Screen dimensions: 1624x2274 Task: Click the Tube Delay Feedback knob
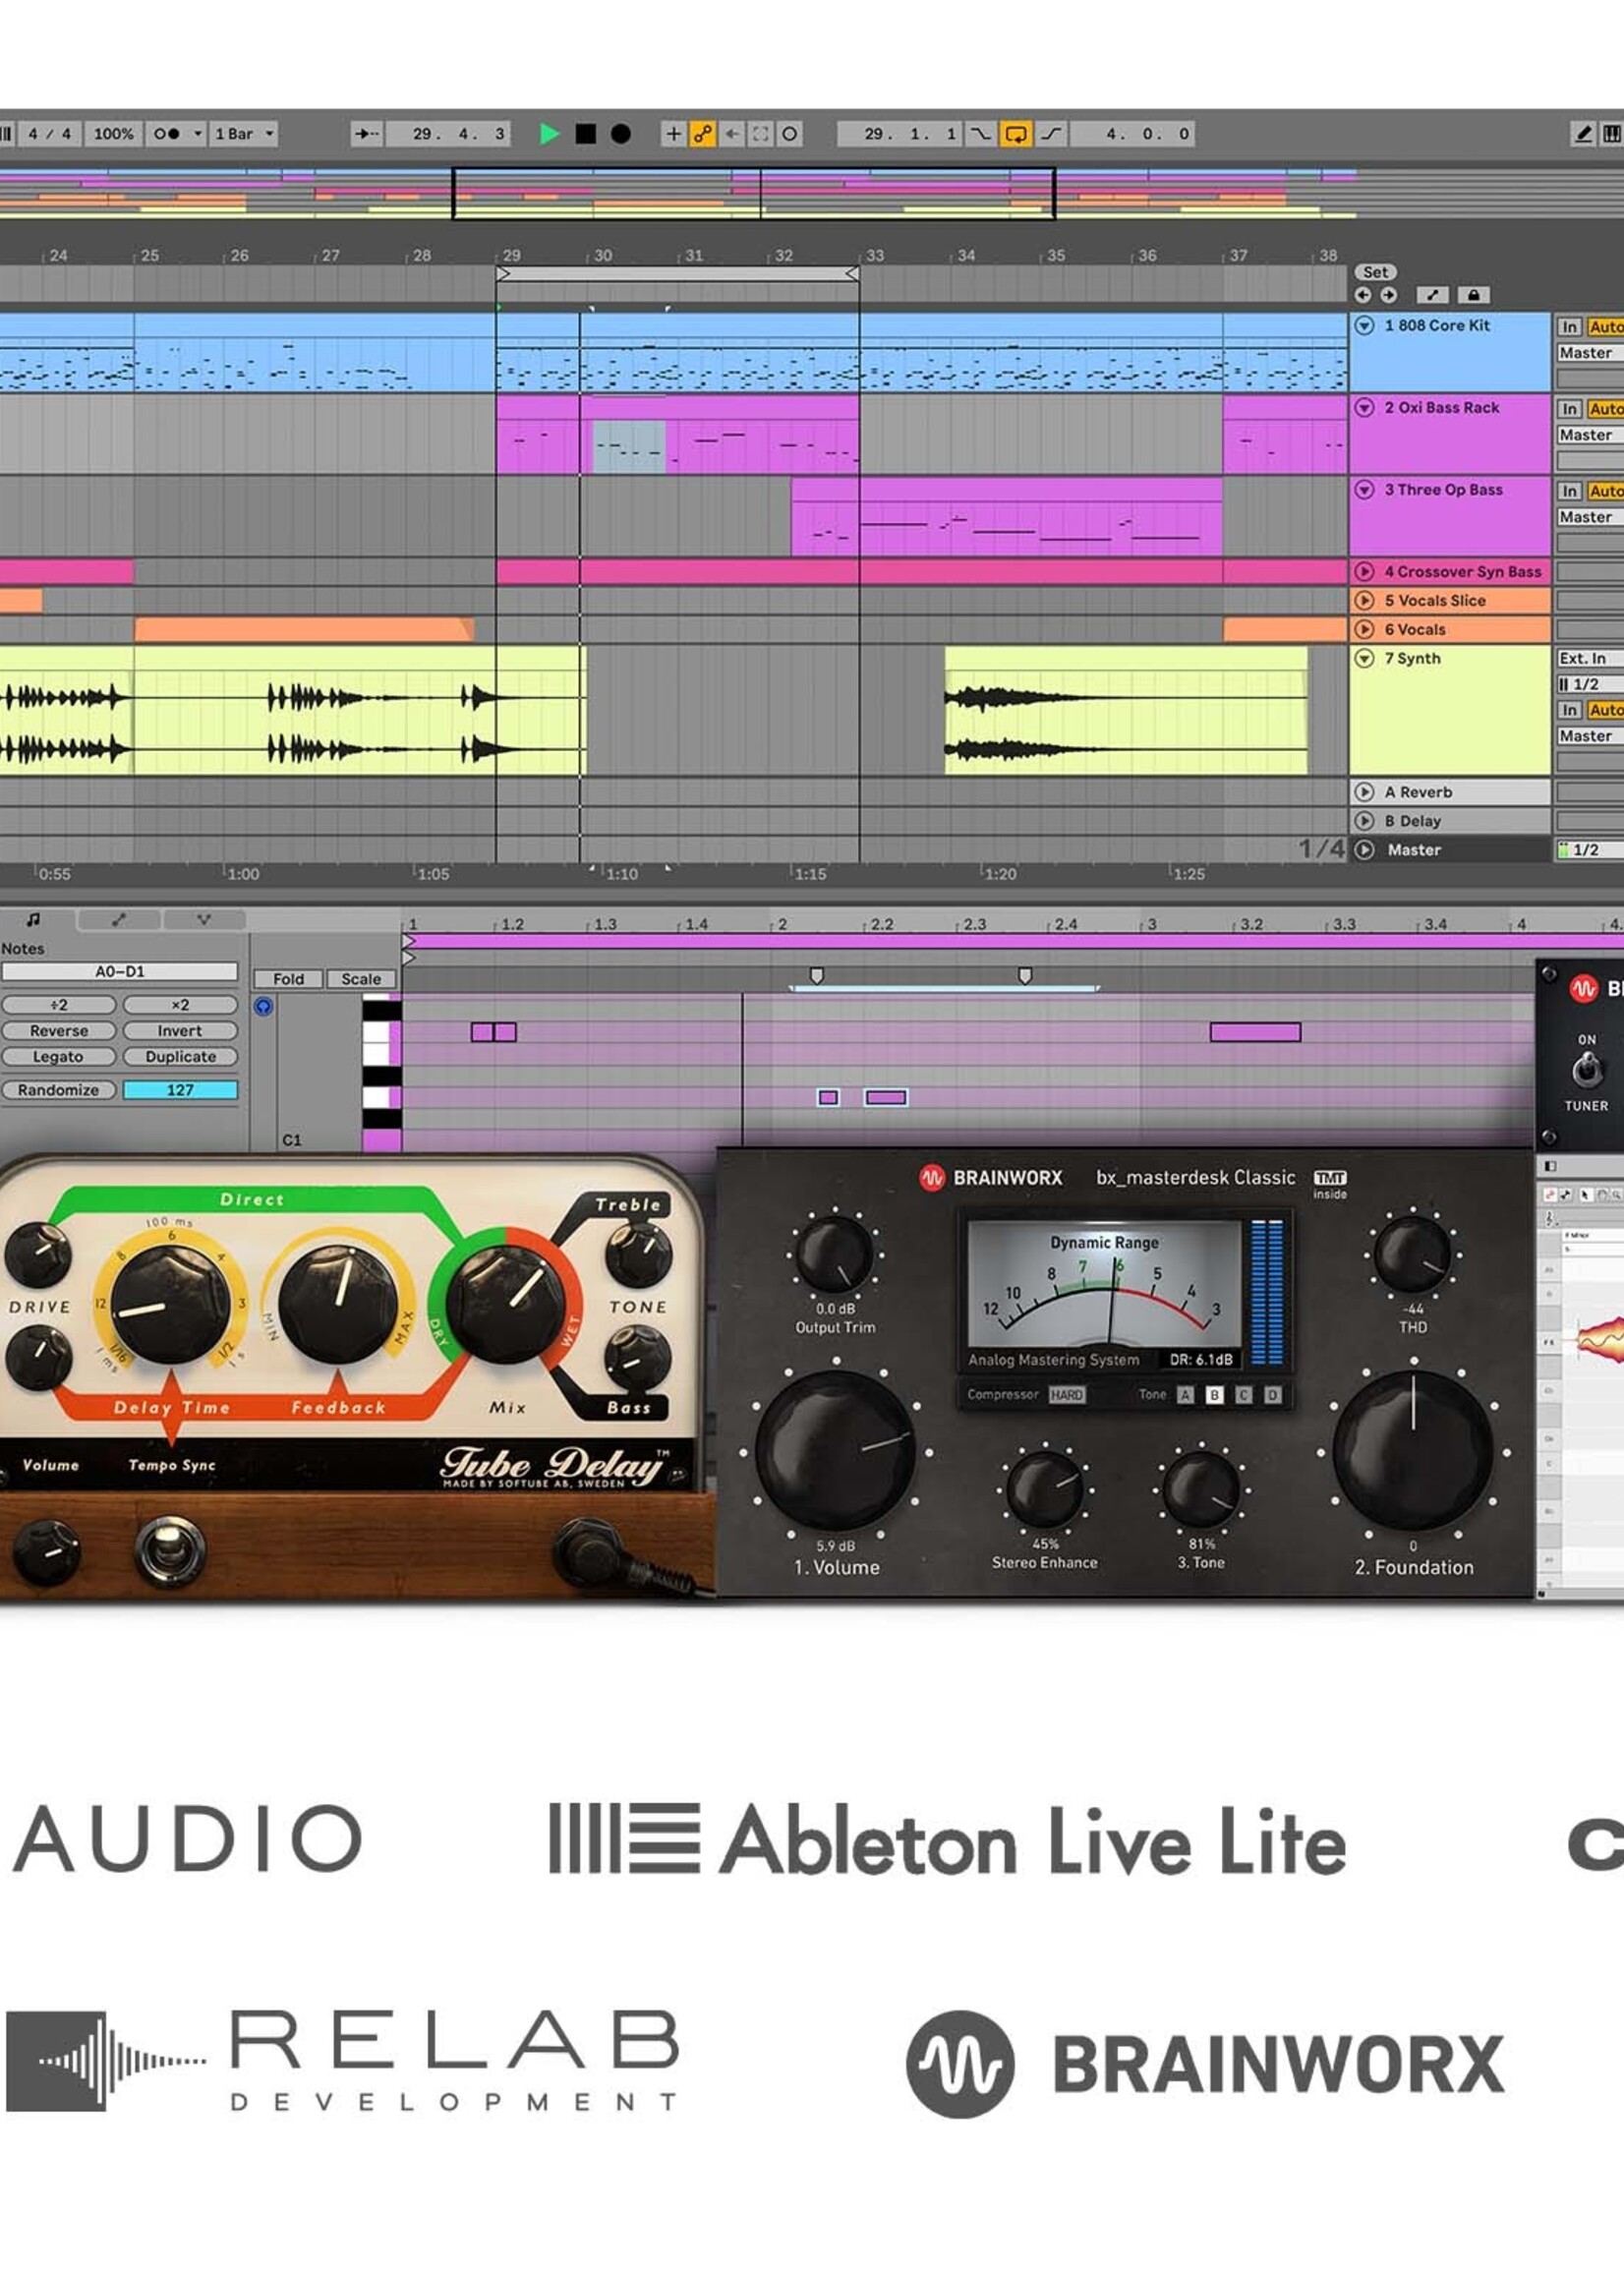point(338,1303)
